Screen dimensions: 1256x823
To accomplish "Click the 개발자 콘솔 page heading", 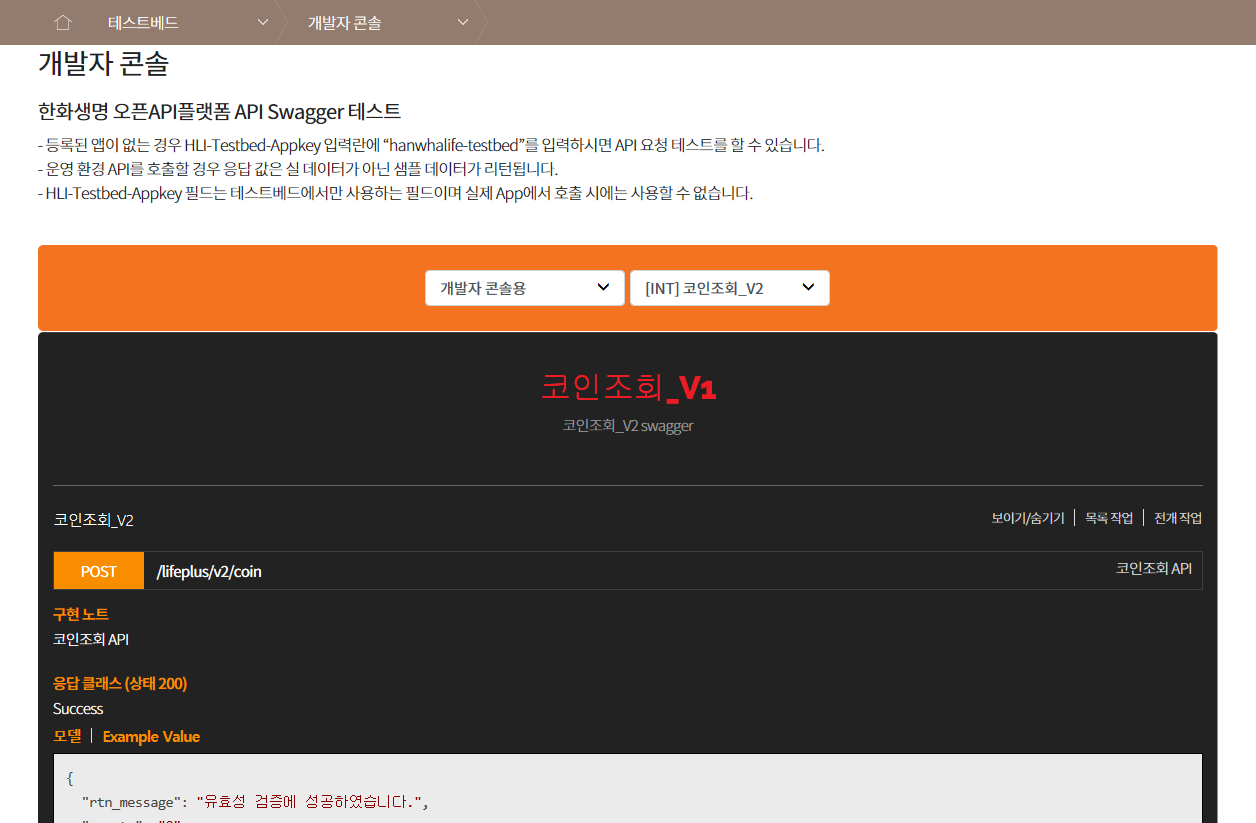I will tap(104, 63).
